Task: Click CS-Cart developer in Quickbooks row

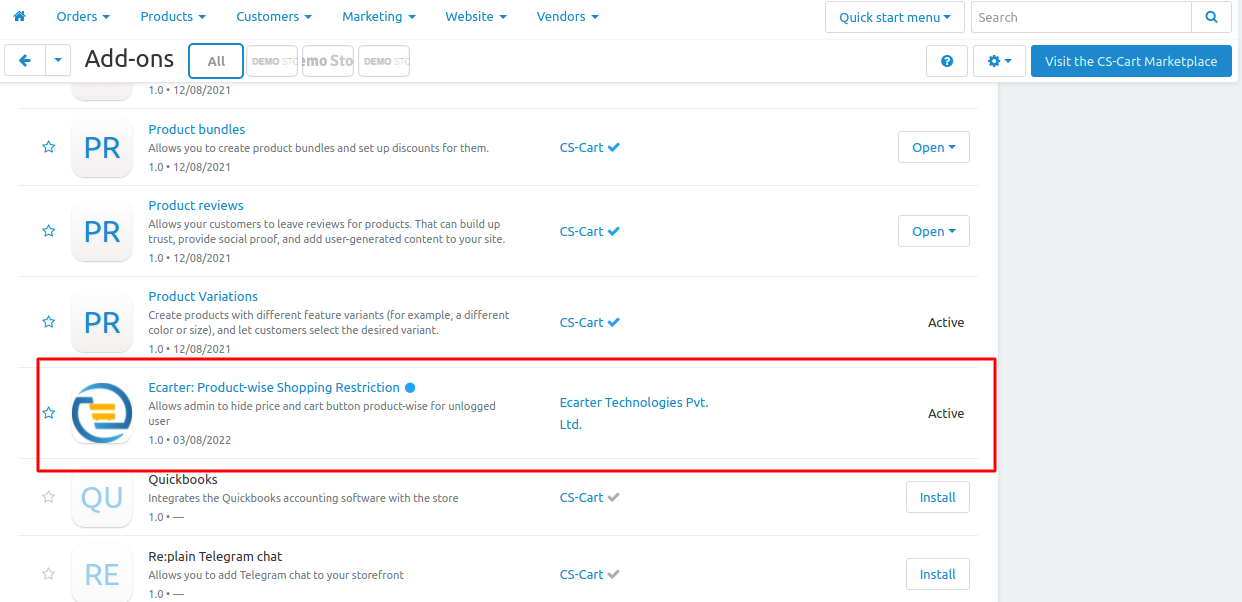Action: pos(582,497)
